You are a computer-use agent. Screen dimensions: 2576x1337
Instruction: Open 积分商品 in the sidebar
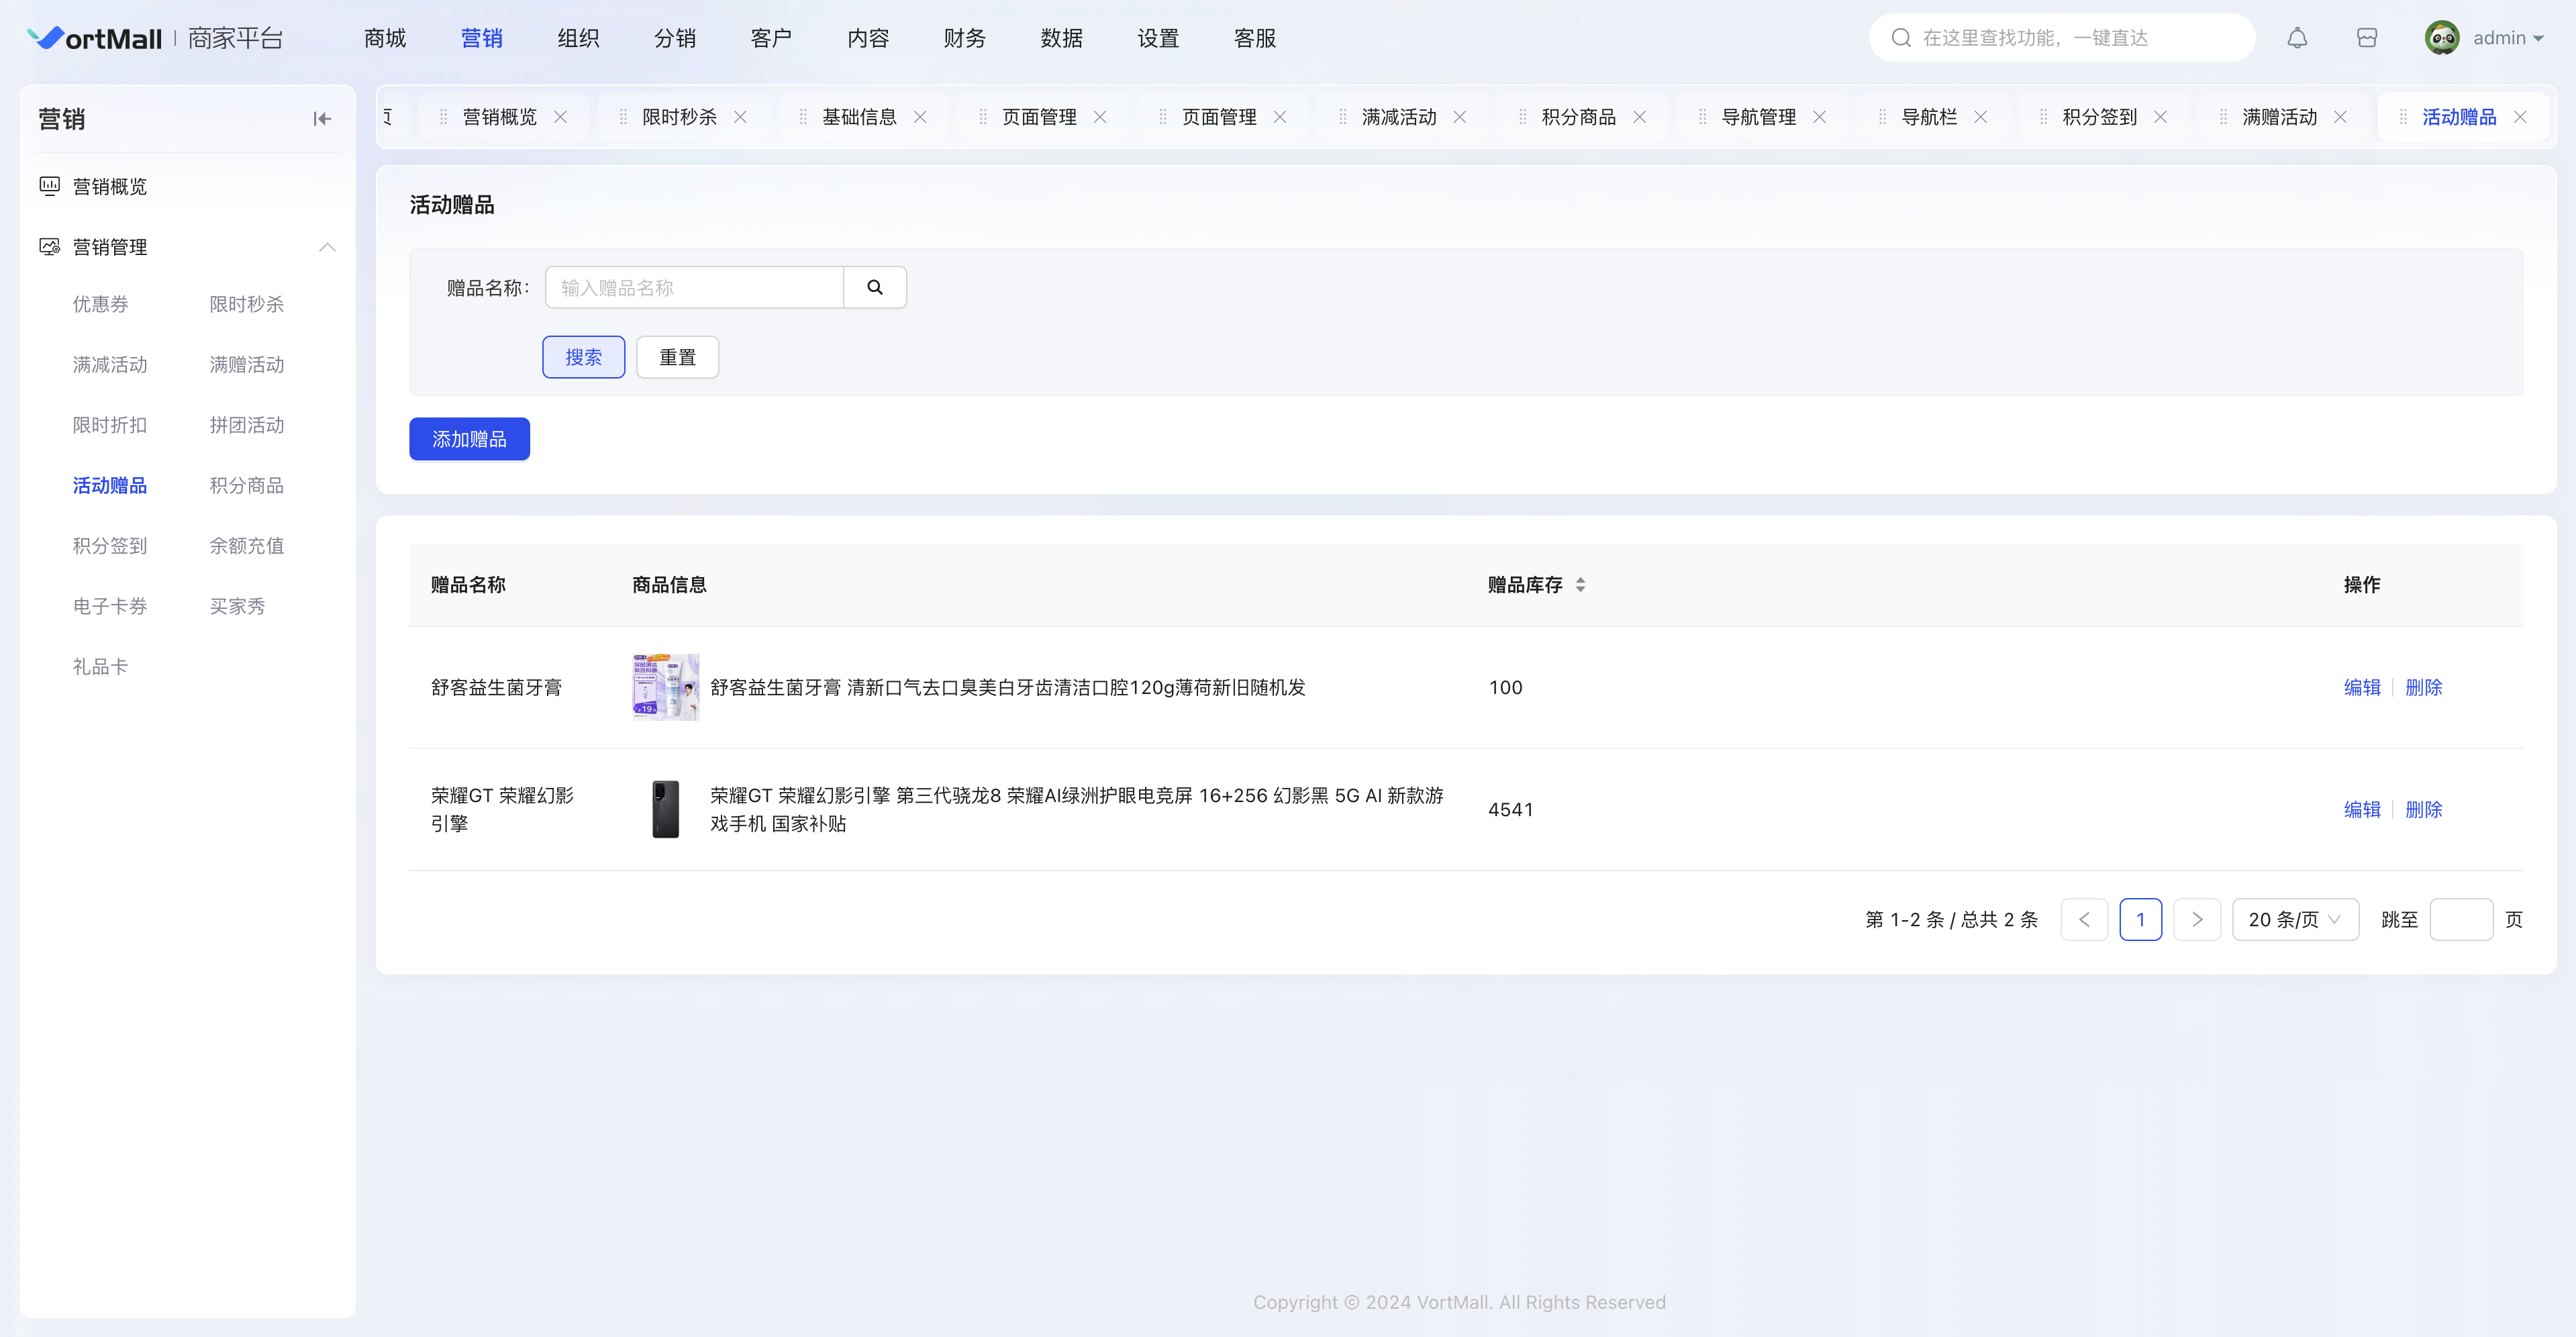coord(246,485)
